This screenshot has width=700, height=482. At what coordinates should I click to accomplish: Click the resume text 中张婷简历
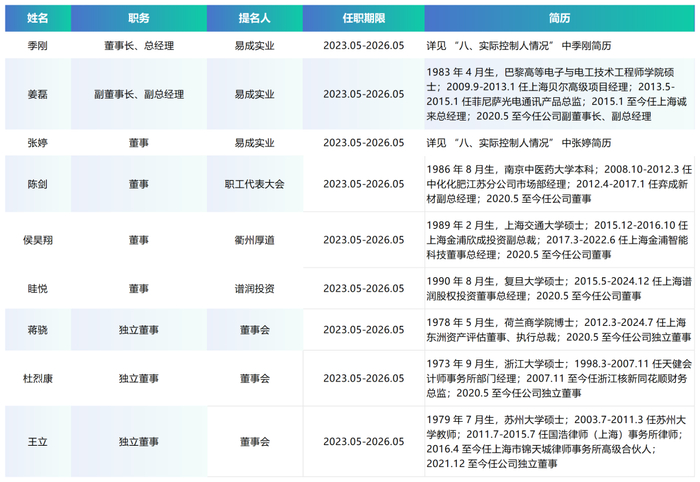click(586, 143)
